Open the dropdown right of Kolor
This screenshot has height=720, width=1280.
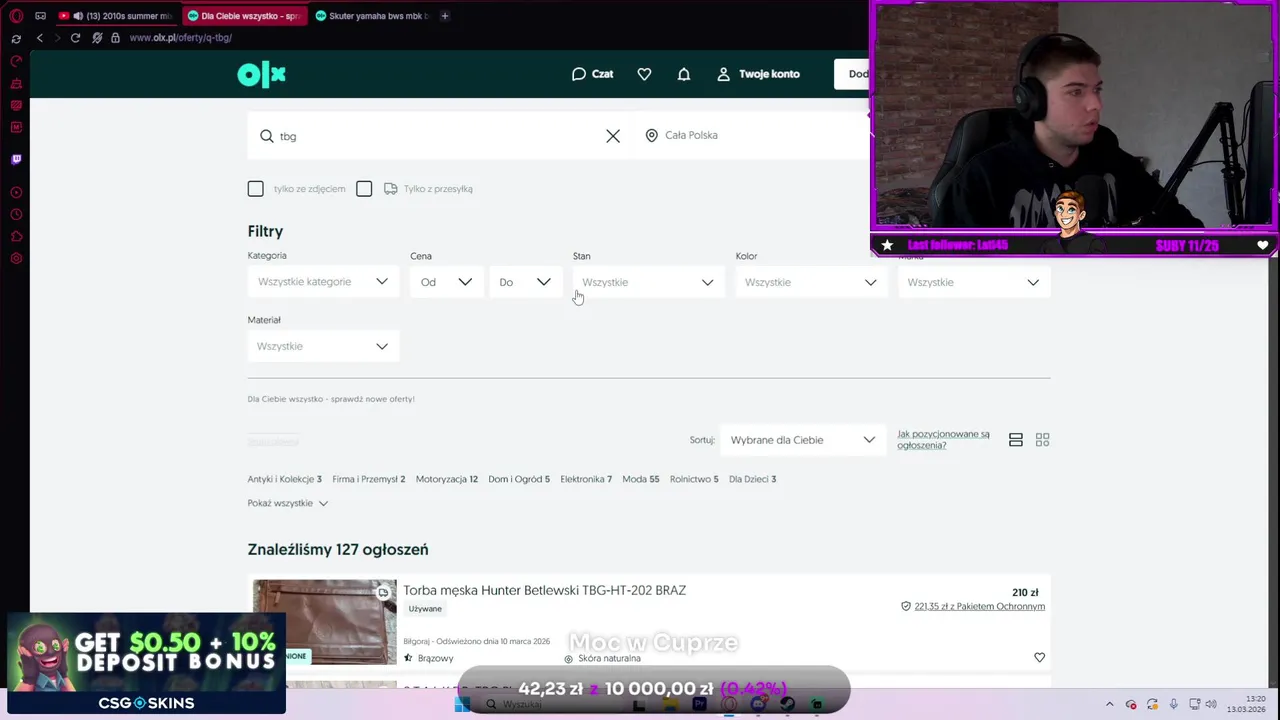point(974,282)
